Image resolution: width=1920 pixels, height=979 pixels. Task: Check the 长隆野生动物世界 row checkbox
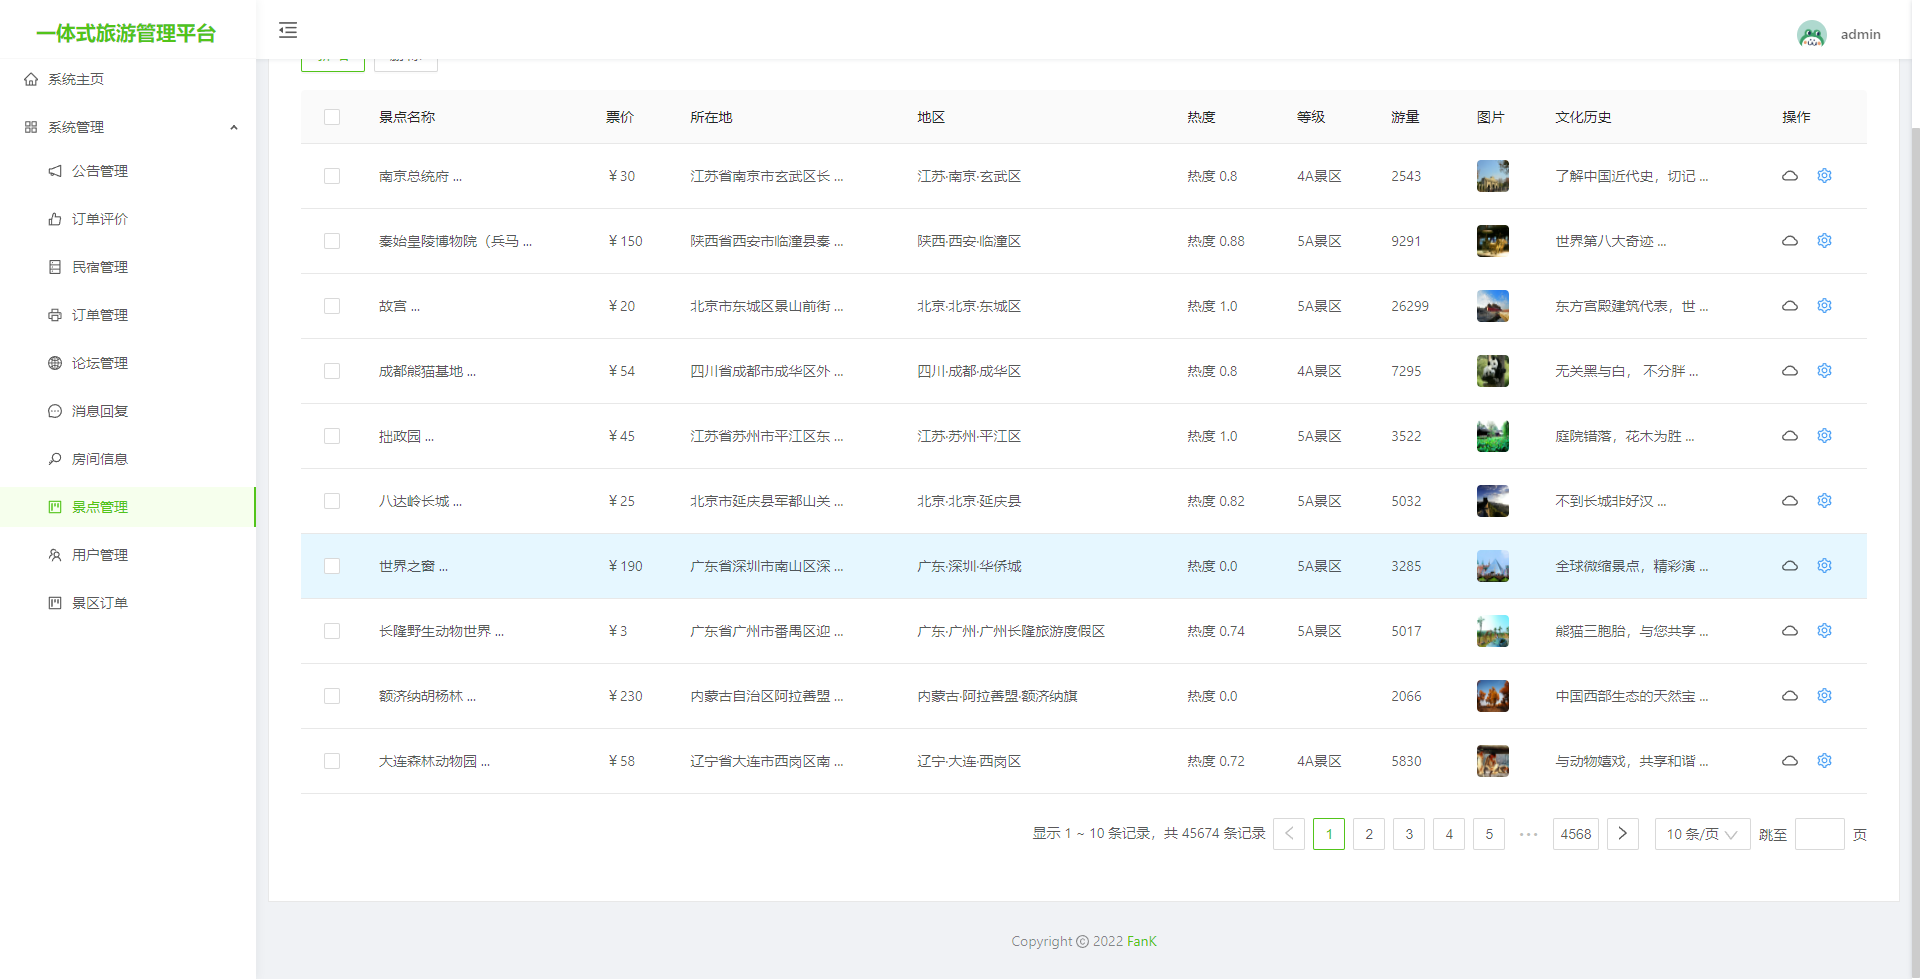coord(332,631)
